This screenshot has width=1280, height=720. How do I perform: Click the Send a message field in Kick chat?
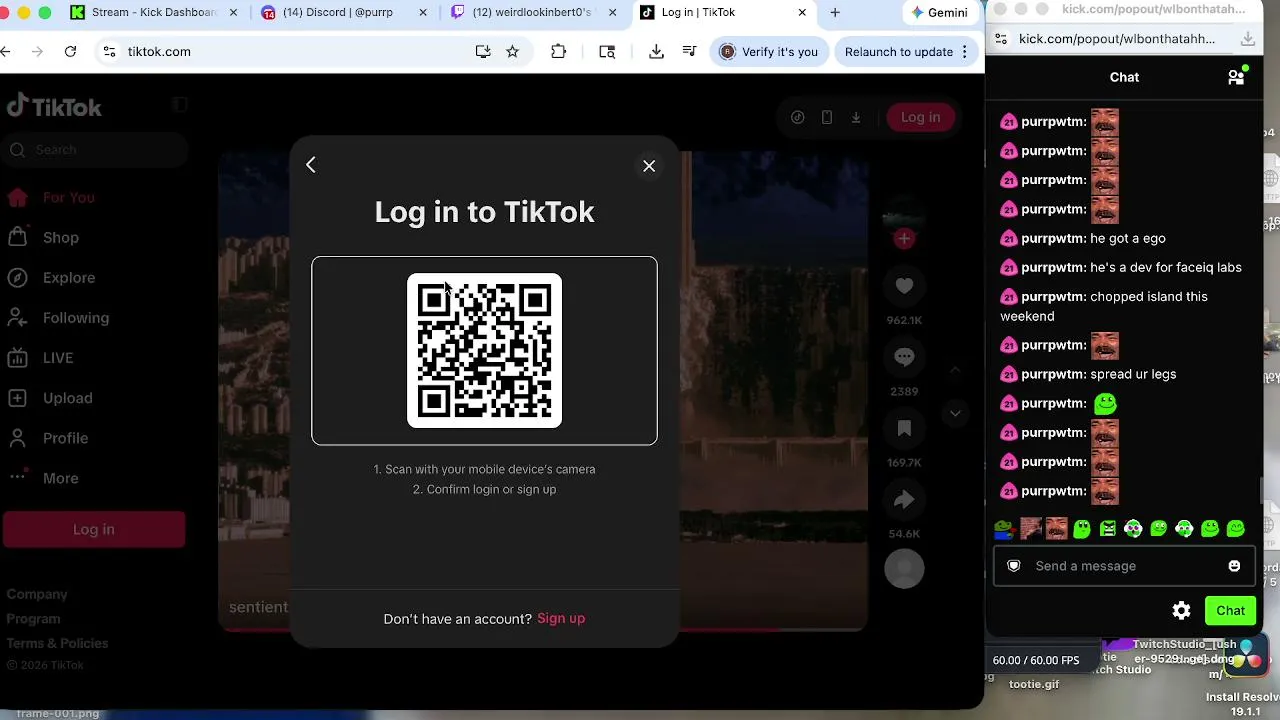[1123, 566]
